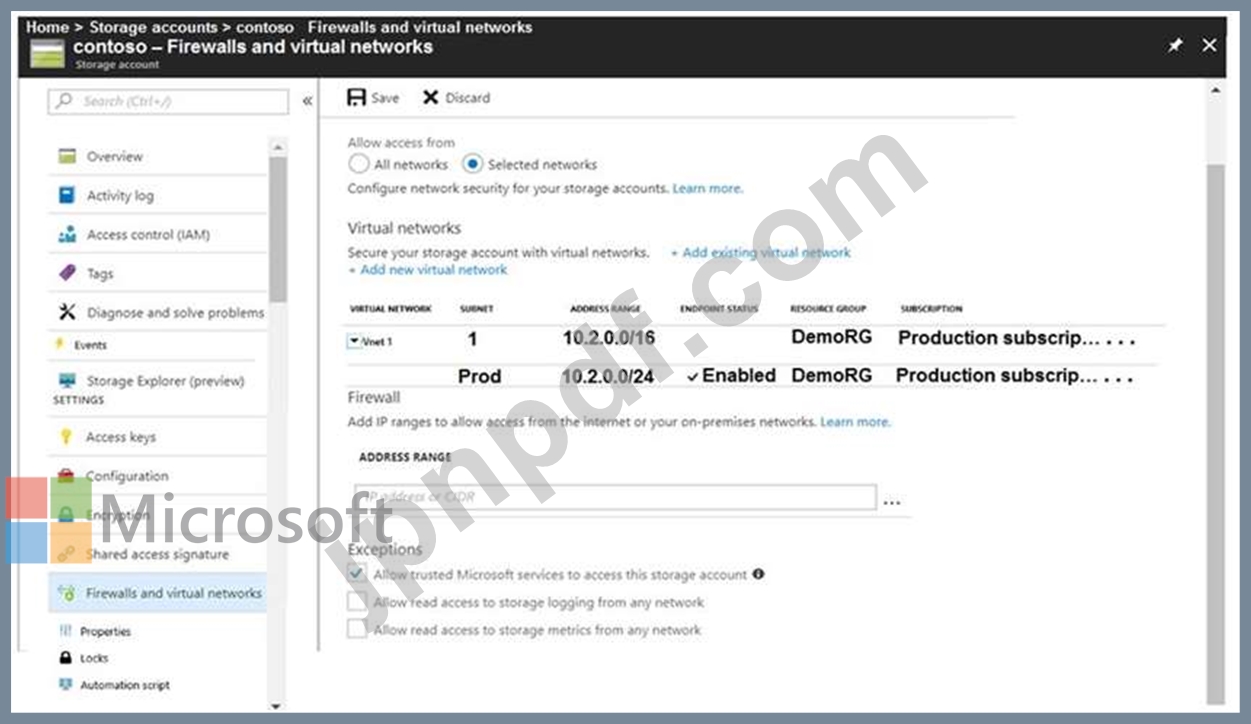Image resolution: width=1251 pixels, height=724 pixels.
Task: Open Access control (IAM) menu item
Action: tap(148, 235)
